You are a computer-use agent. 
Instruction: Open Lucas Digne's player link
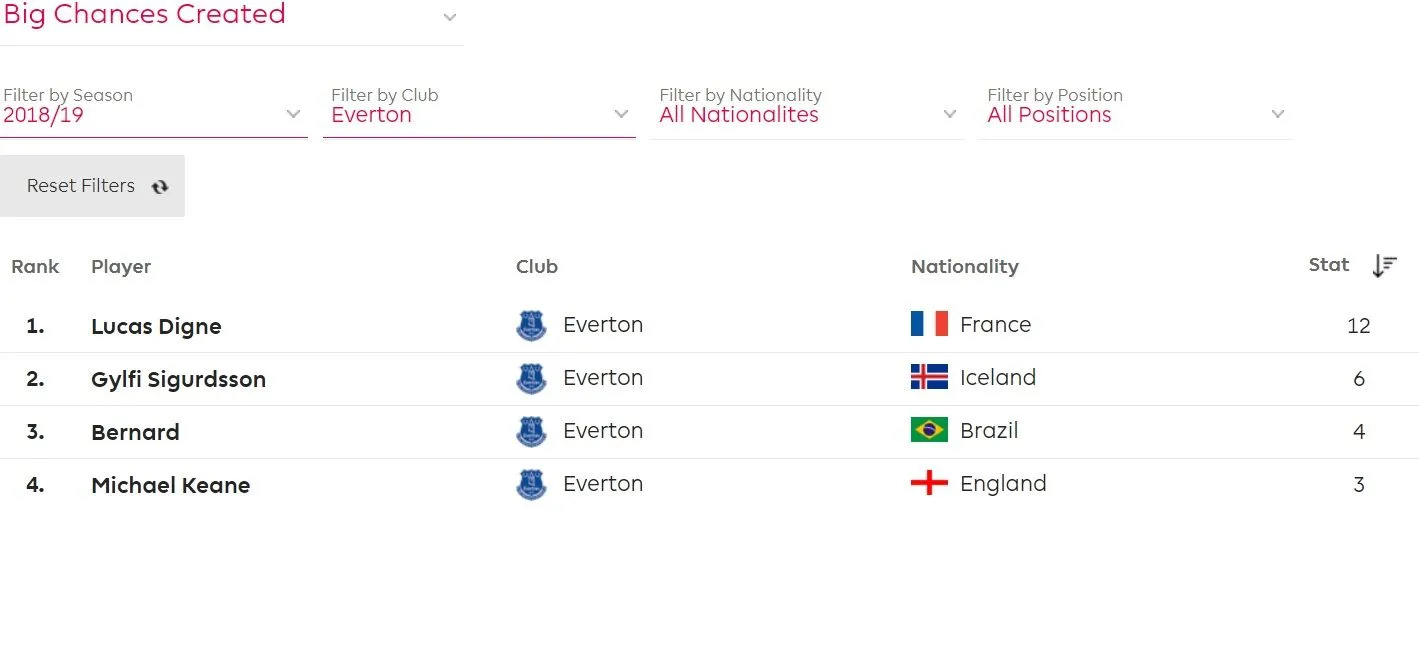156,326
